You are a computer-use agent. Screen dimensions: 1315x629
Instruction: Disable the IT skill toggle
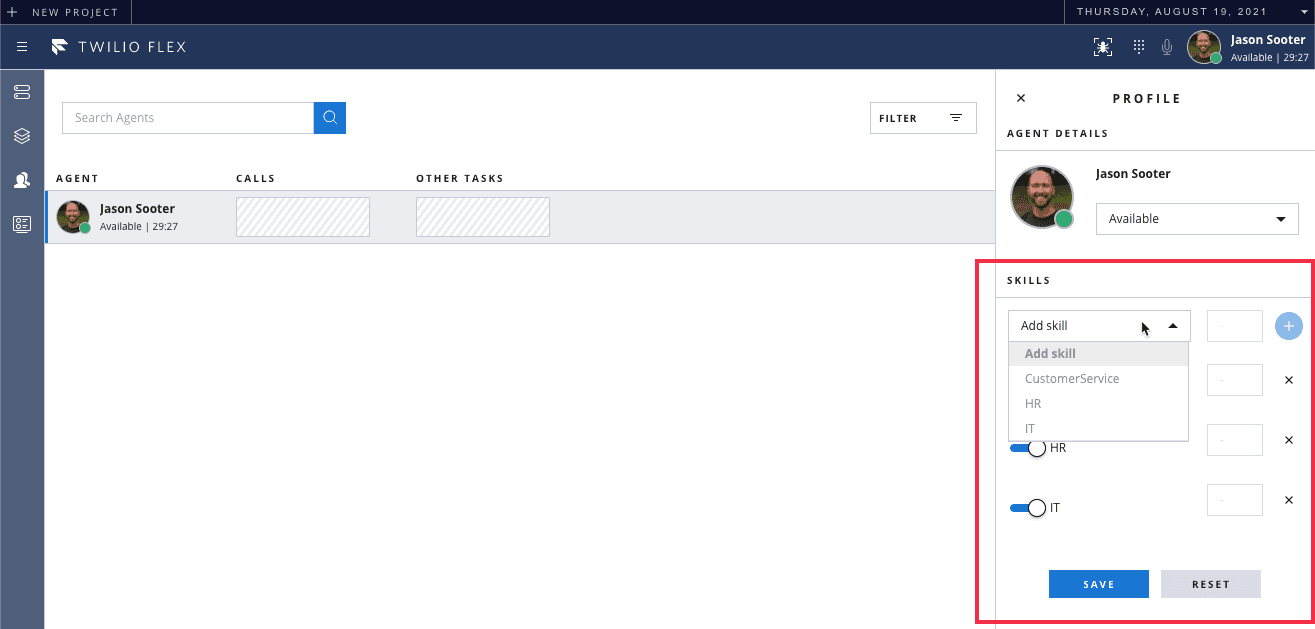(1025, 508)
